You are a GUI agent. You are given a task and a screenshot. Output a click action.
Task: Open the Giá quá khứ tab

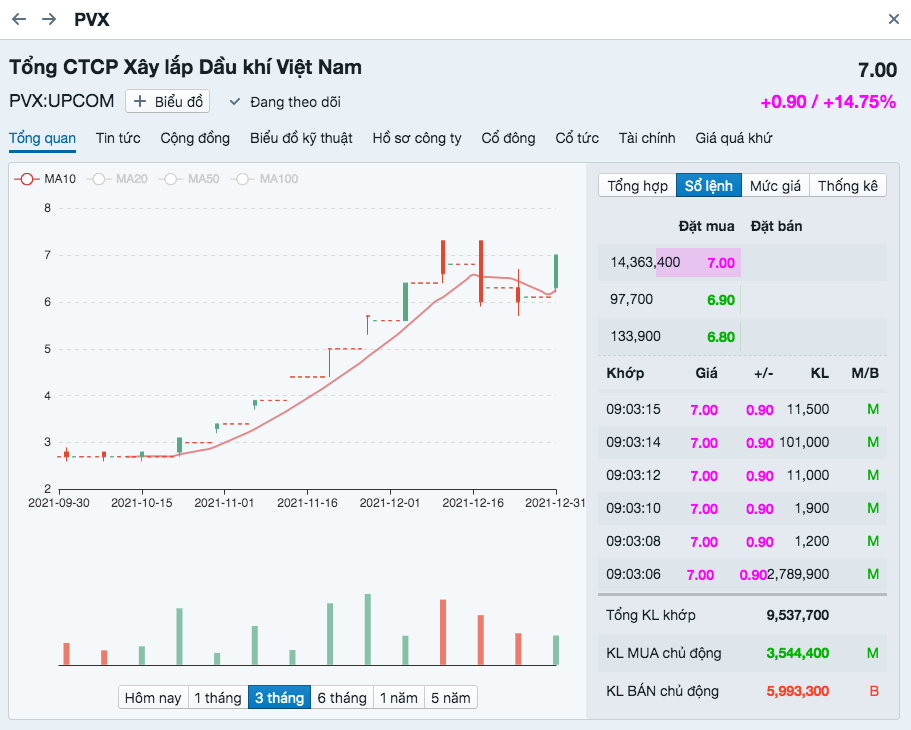click(734, 138)
